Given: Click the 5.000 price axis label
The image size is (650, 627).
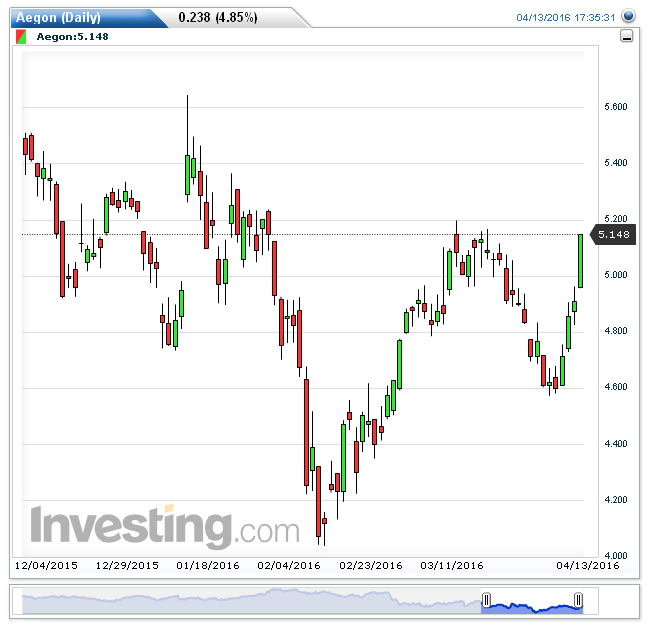Looking at the screenshot, I should pyautogui.click(x=616, y=275).
